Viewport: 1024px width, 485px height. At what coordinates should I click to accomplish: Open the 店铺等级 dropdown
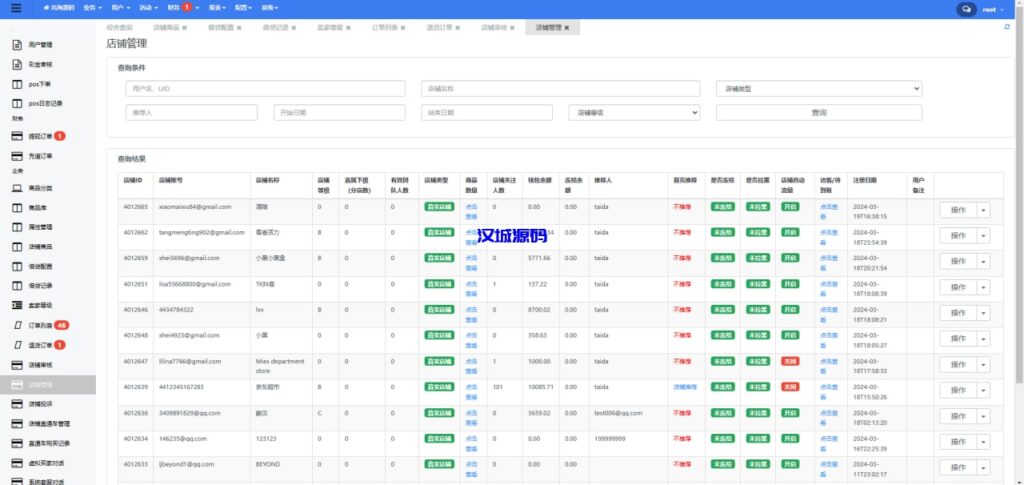634,113
